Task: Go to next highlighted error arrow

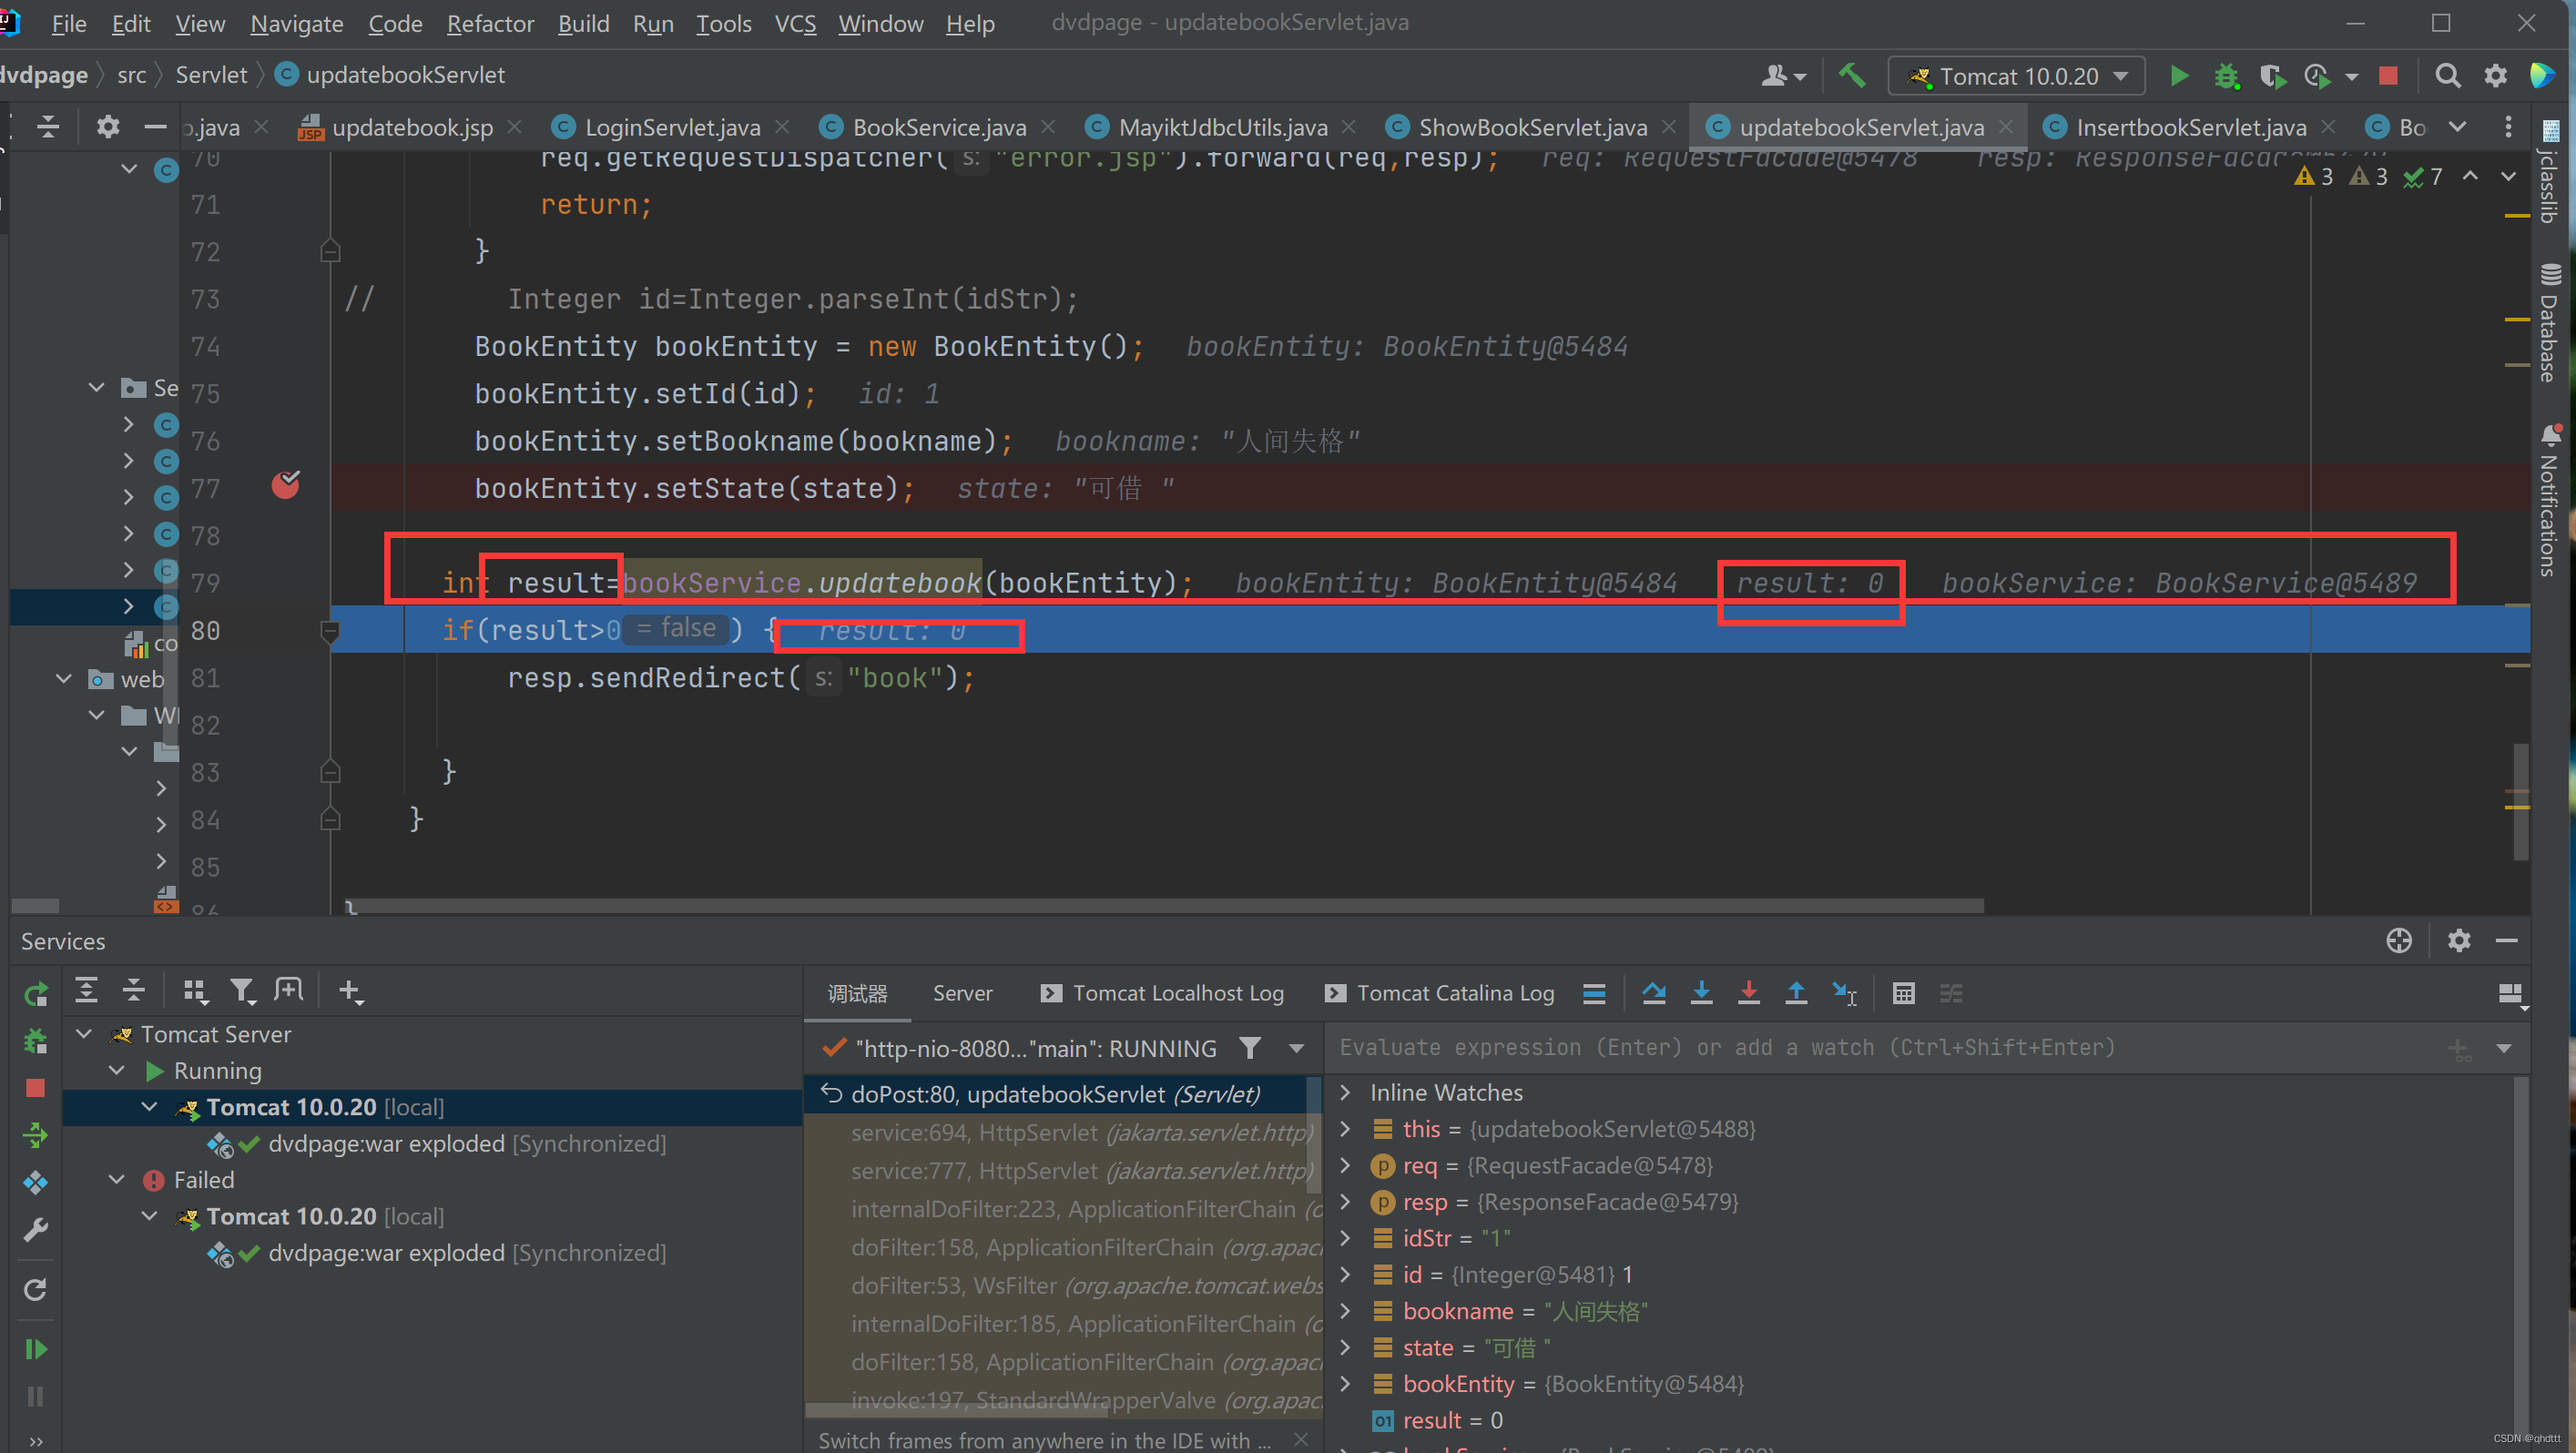Action: click(x=2507, y=176)
